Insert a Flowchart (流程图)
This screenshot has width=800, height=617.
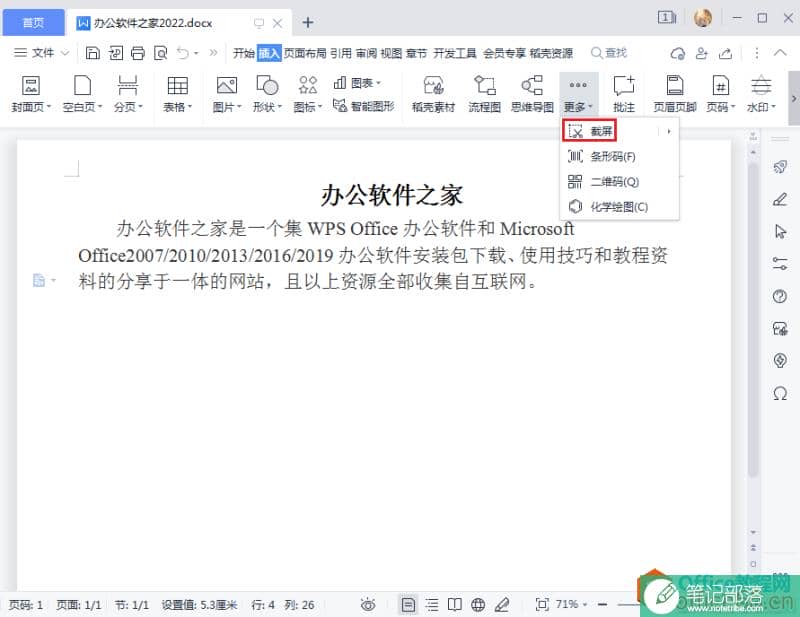[485, 93]
